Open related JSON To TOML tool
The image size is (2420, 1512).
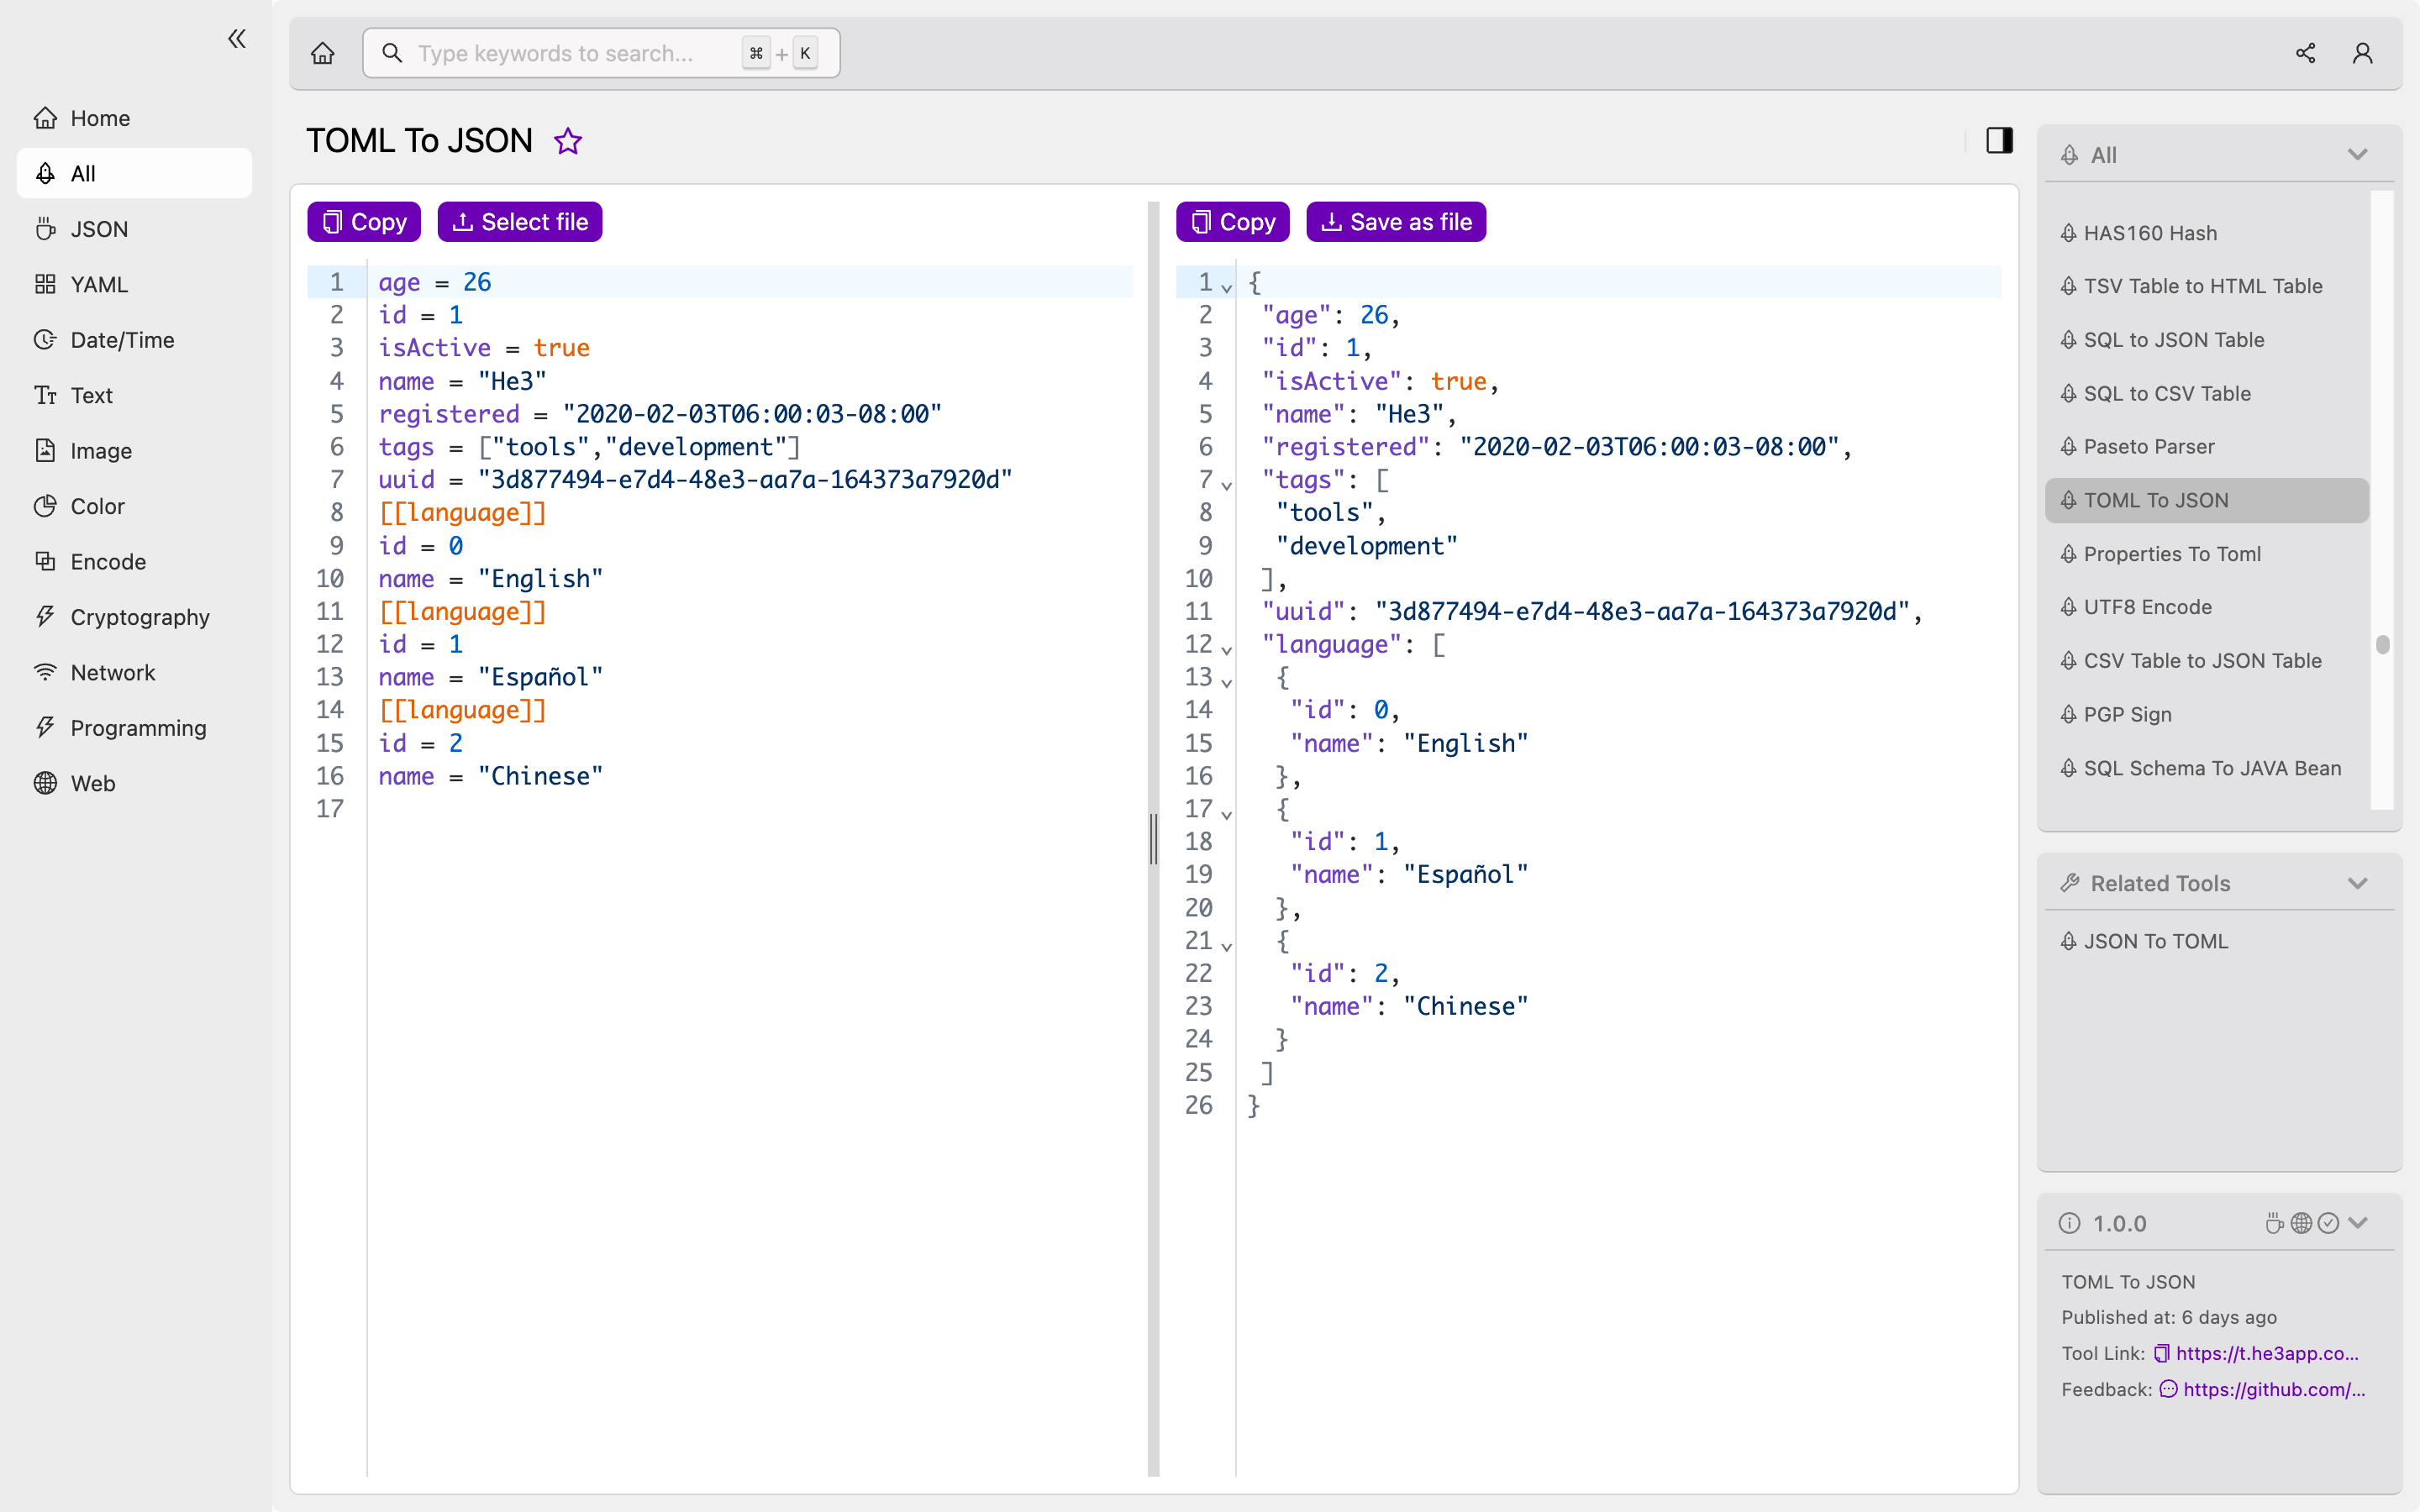click(x=2207, y=941)
